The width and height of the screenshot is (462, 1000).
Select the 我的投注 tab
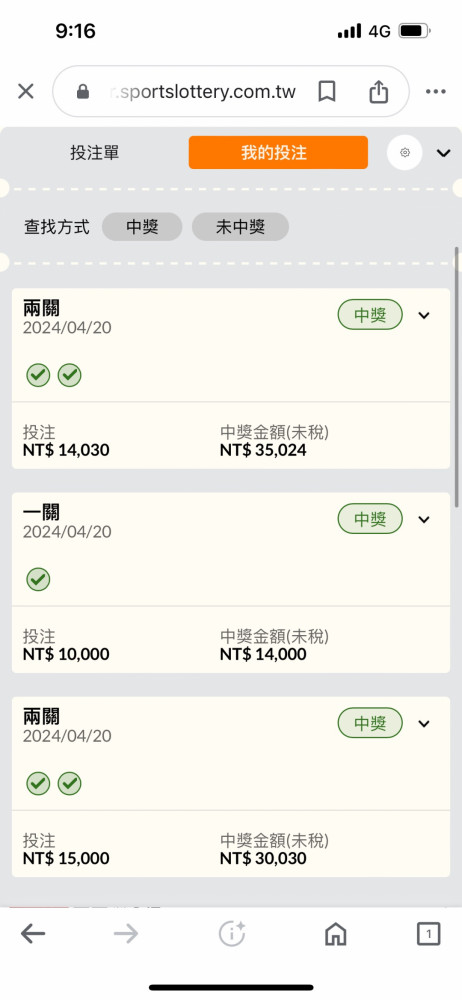[x=278, y=152]
